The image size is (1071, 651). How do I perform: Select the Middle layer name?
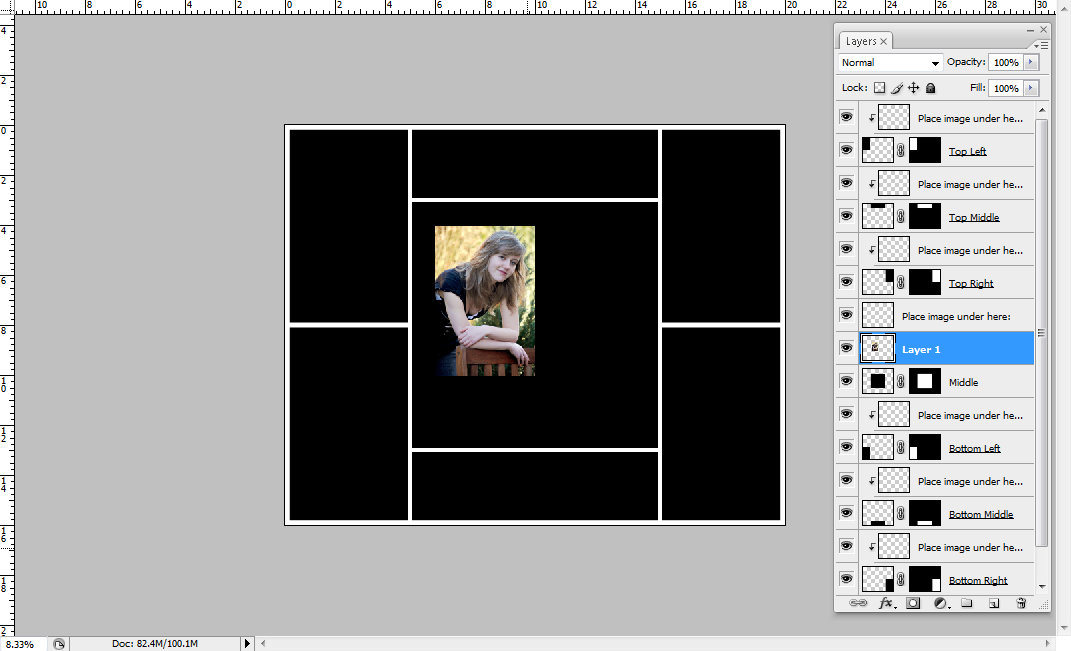(963, 383)
